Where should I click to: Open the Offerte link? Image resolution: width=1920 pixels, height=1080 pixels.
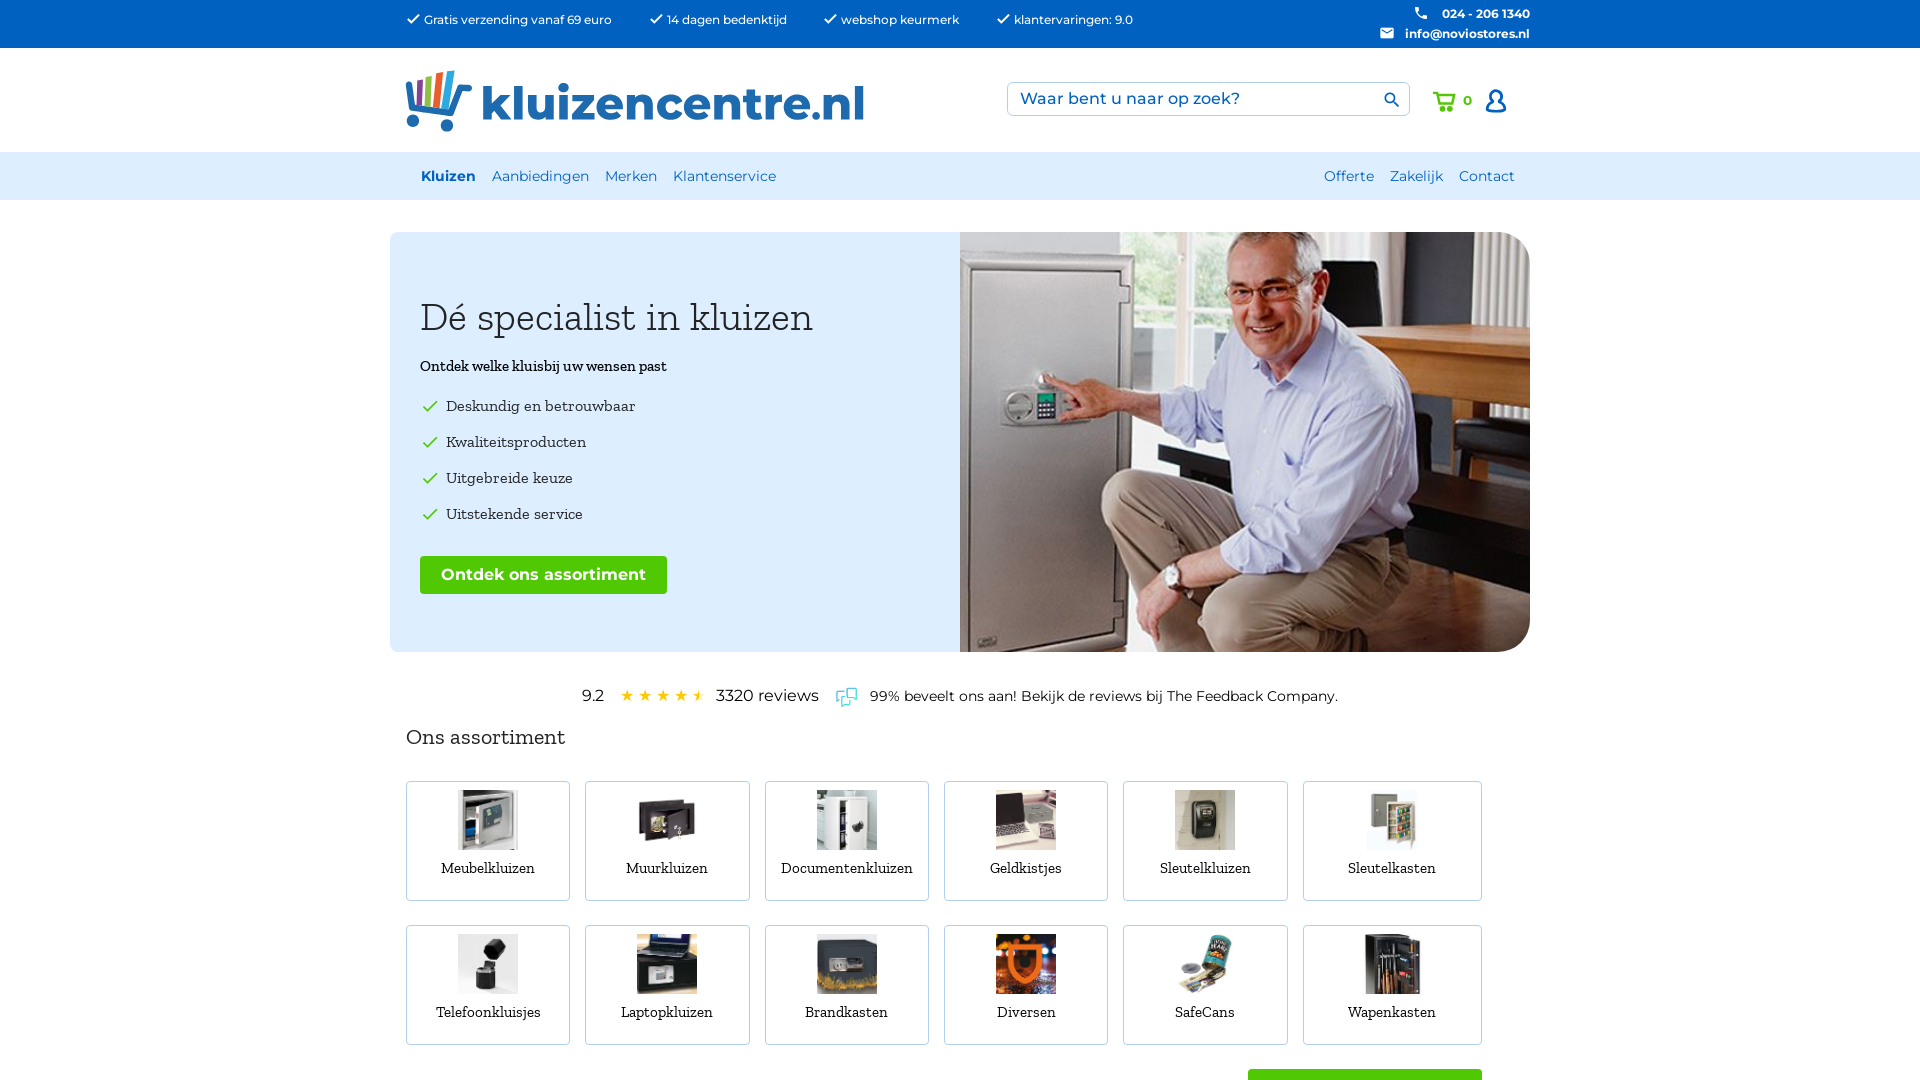pos(1349,176)
